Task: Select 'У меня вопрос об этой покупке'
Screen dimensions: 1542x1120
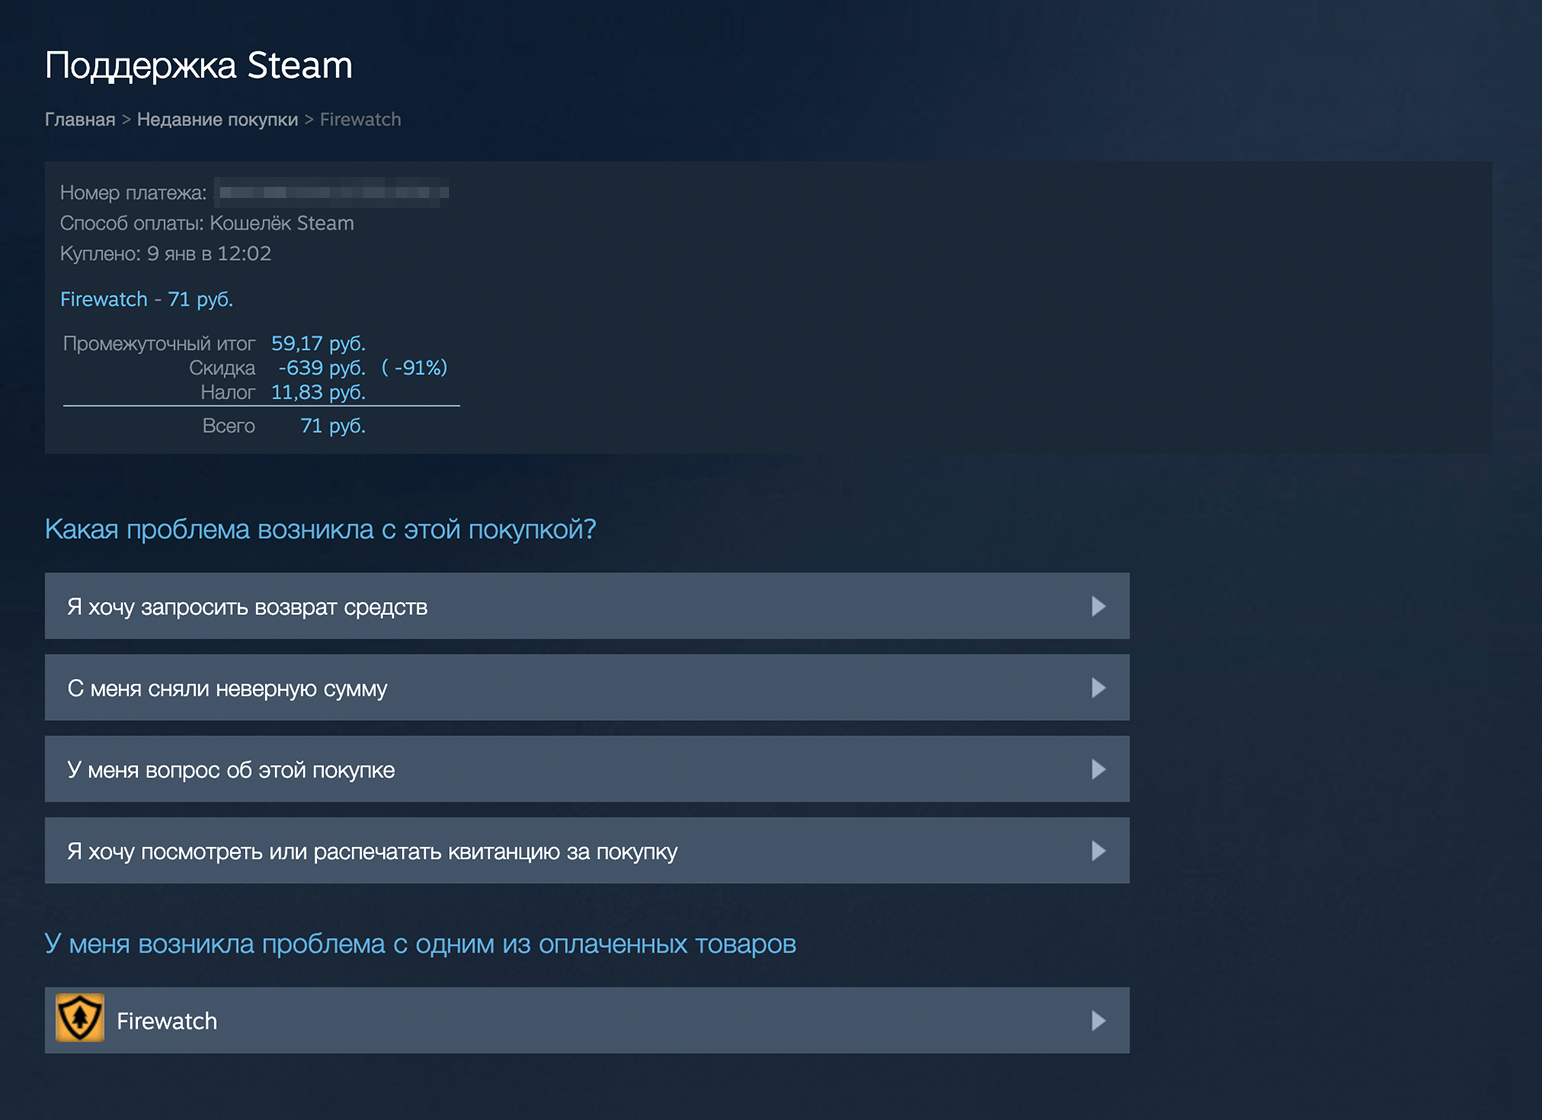Action: point(587,769)
